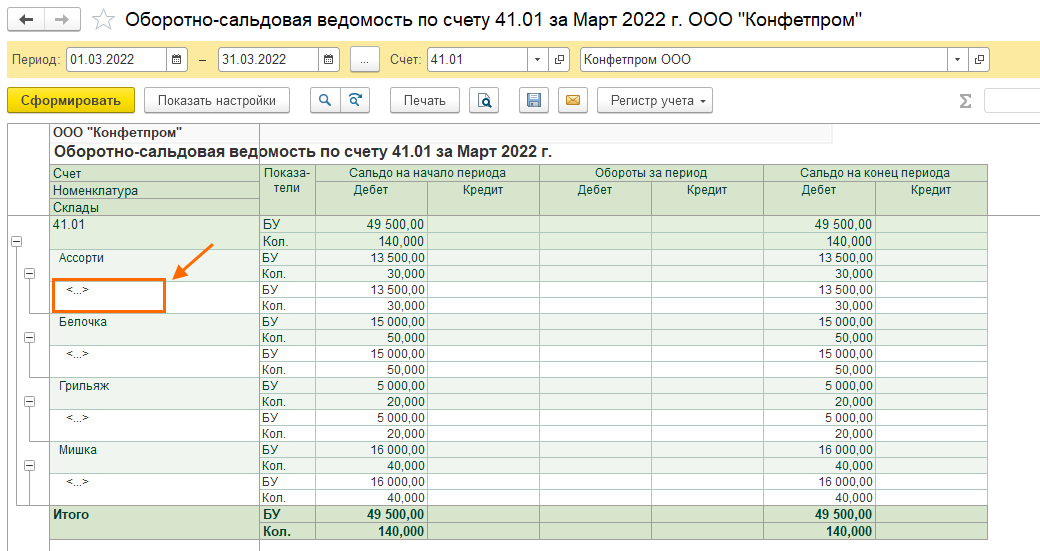The width and height of the screenshot is (1040, 551).
Task: Collapse the Ассорти group
Action: [29, 273]
